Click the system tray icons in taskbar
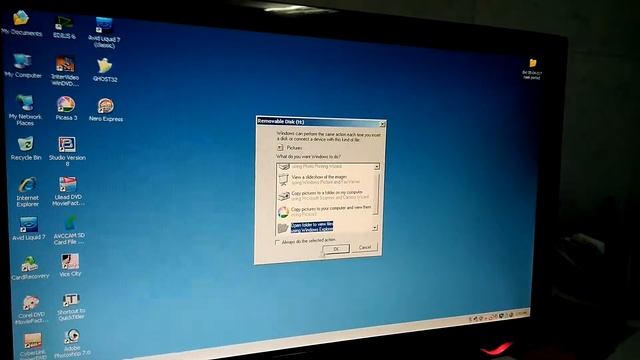 point(491,317)
